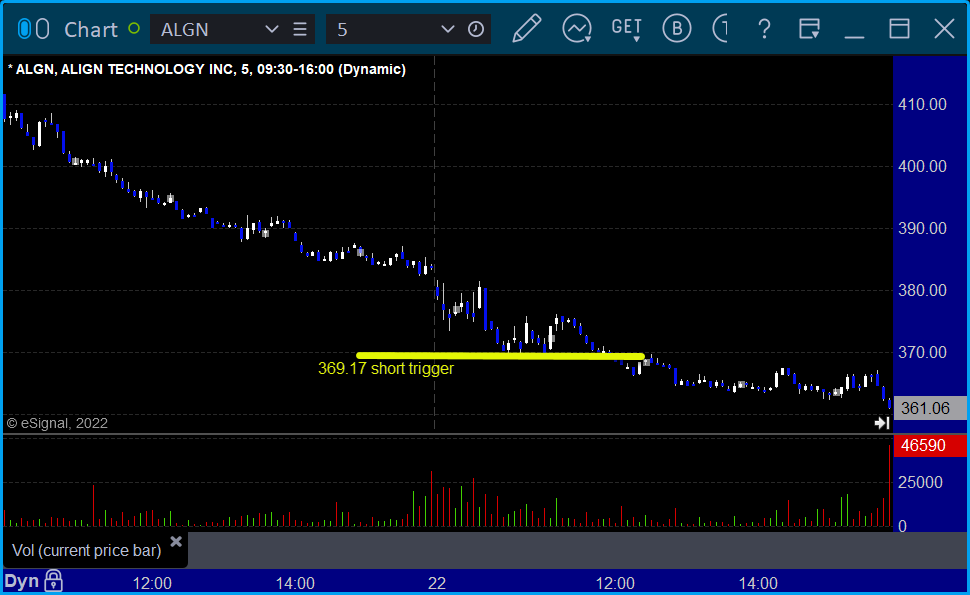Open the chart type studies icon
Screen dimensions: 970x595
point(577,28)
